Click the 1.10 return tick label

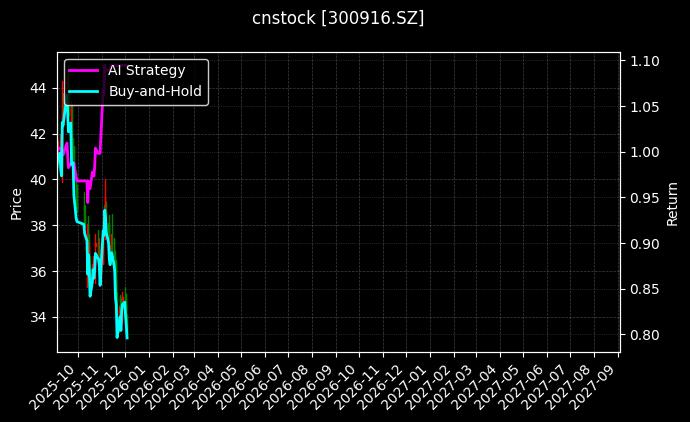click(x=643, y=61)
